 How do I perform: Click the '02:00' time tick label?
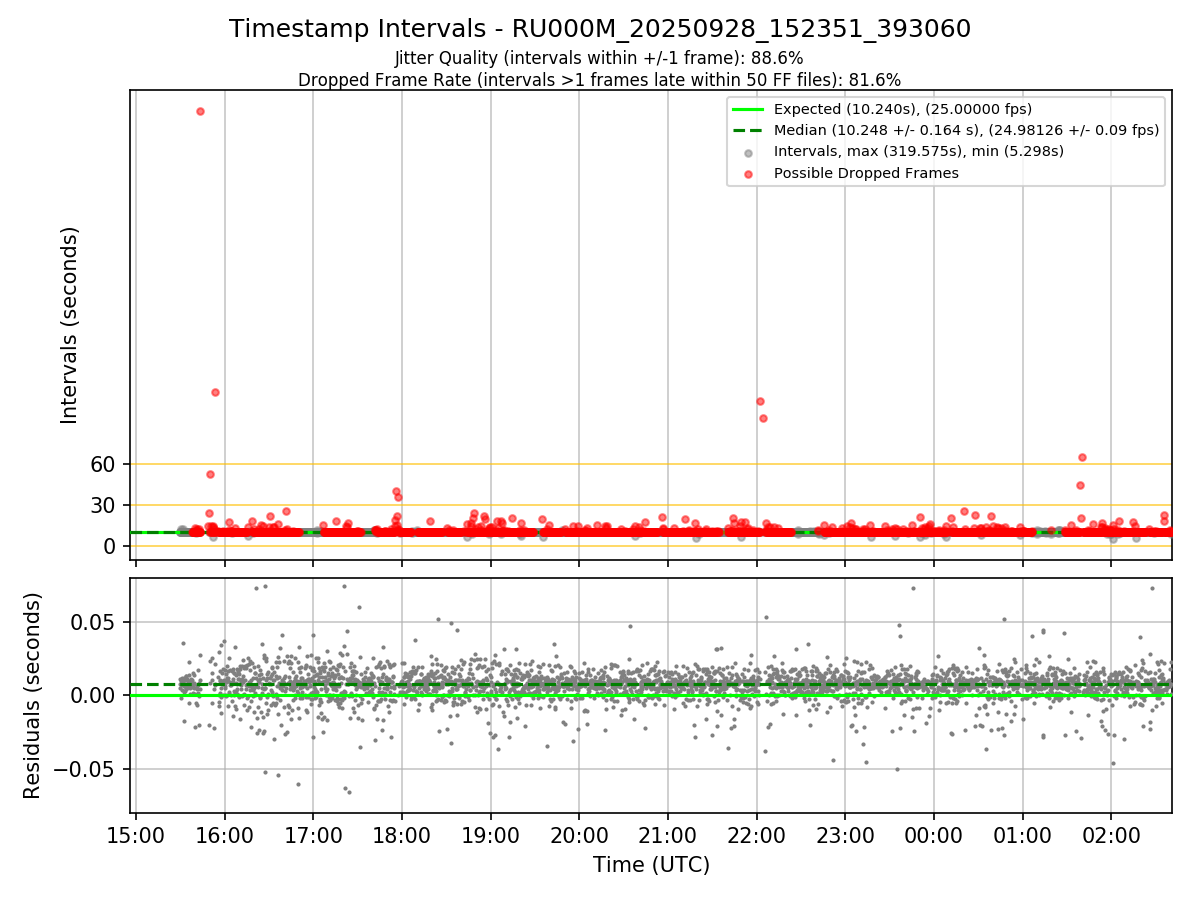(1111, 834)
